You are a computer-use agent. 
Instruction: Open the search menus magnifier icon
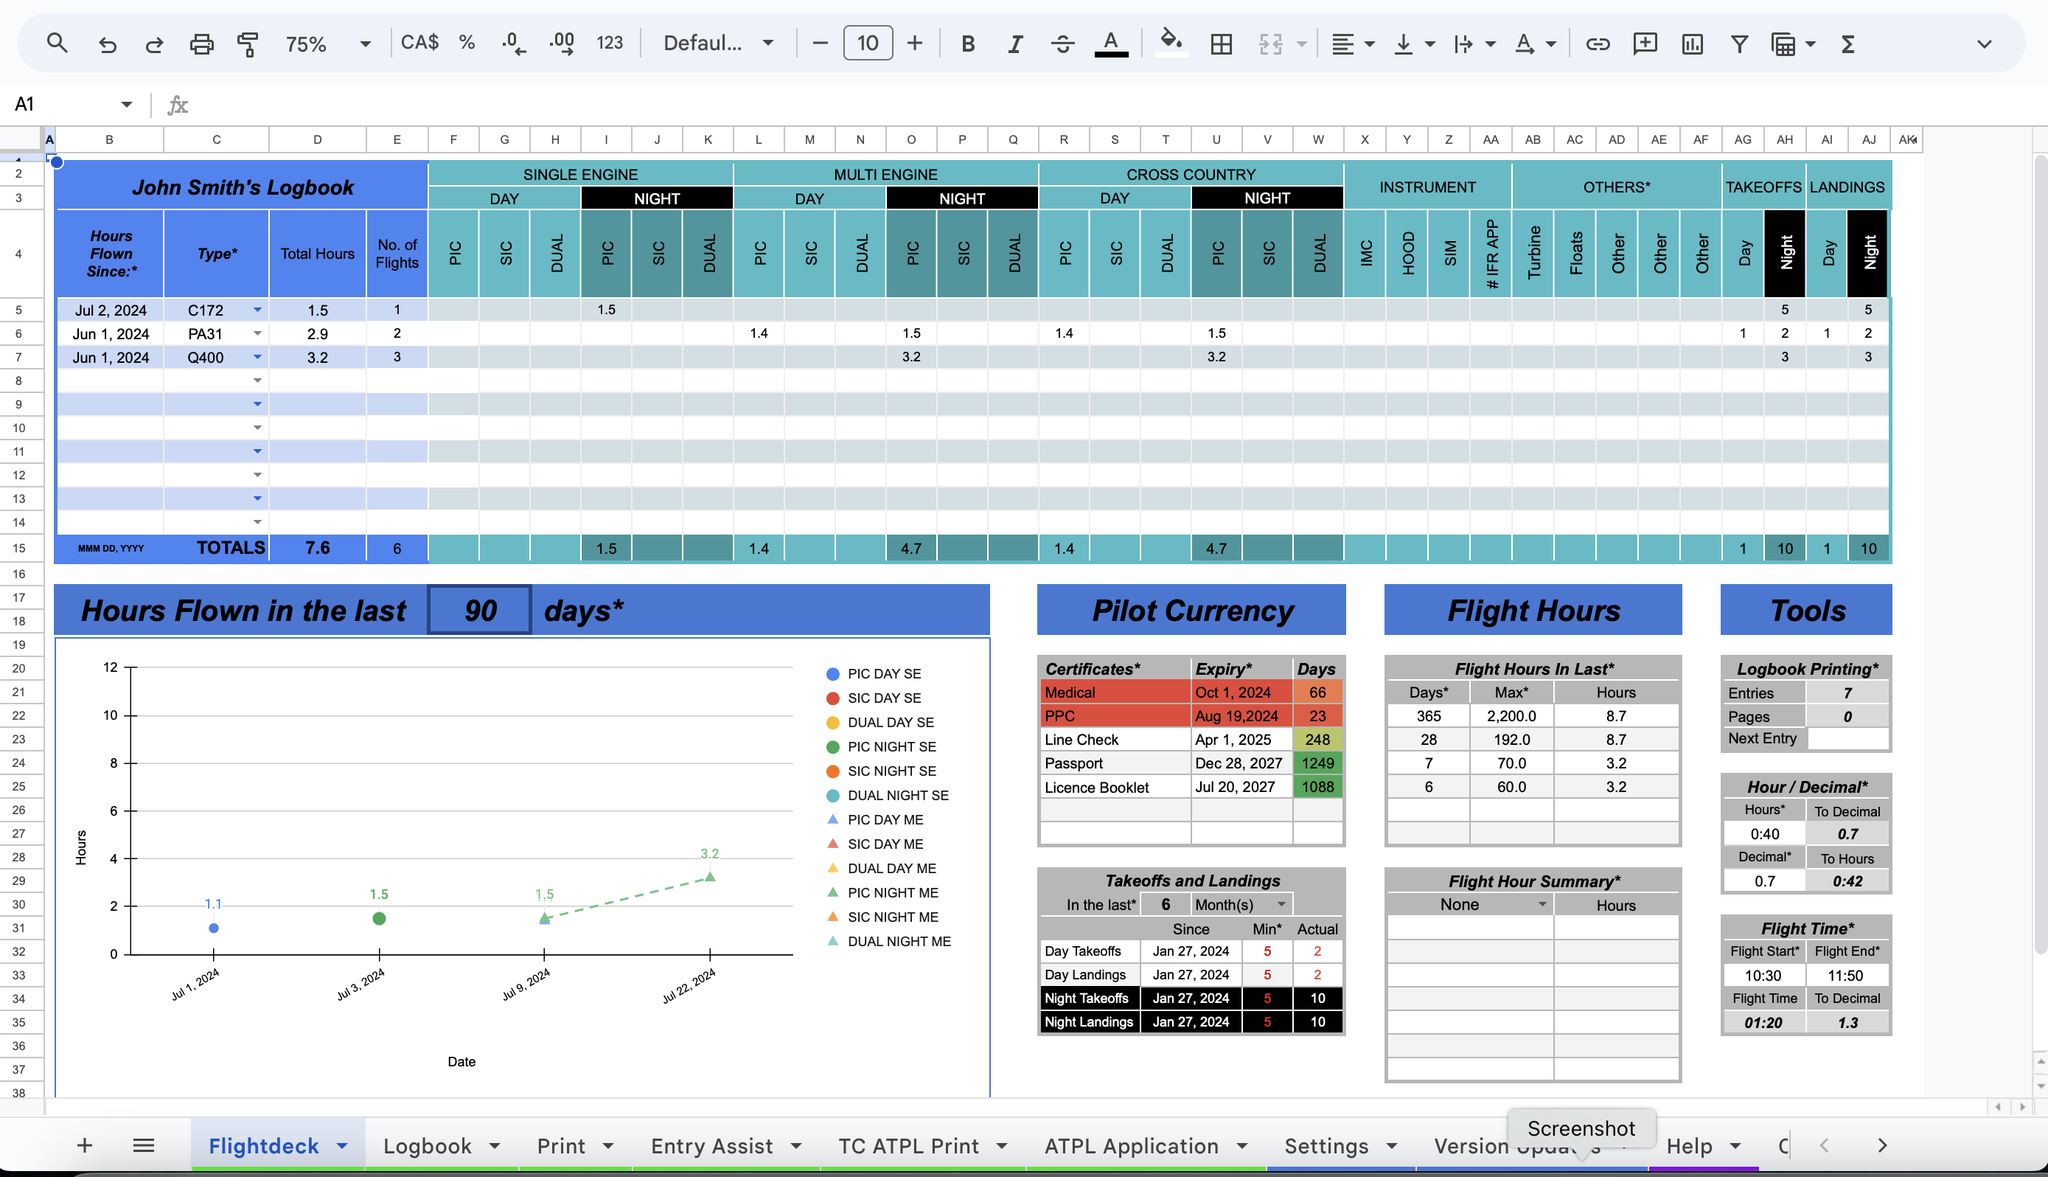coord(57,43)
